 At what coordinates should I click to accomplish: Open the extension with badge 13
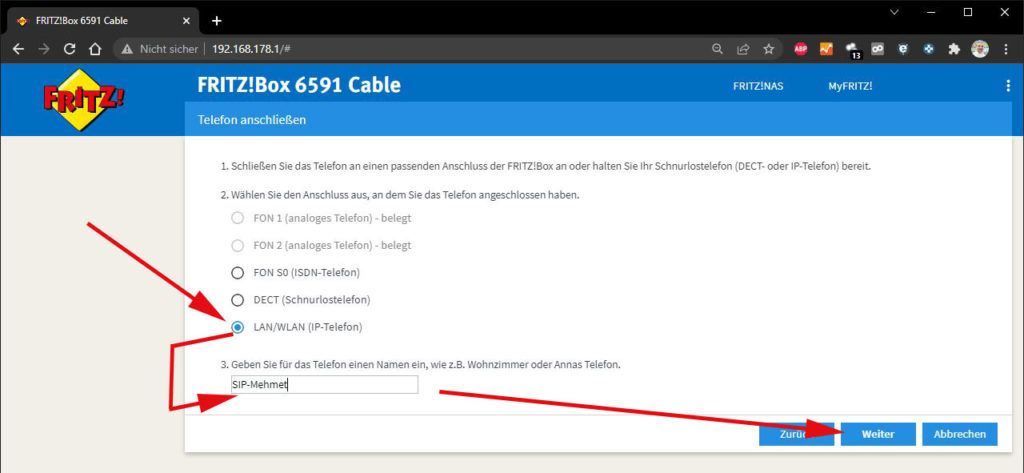click(852, 50)
